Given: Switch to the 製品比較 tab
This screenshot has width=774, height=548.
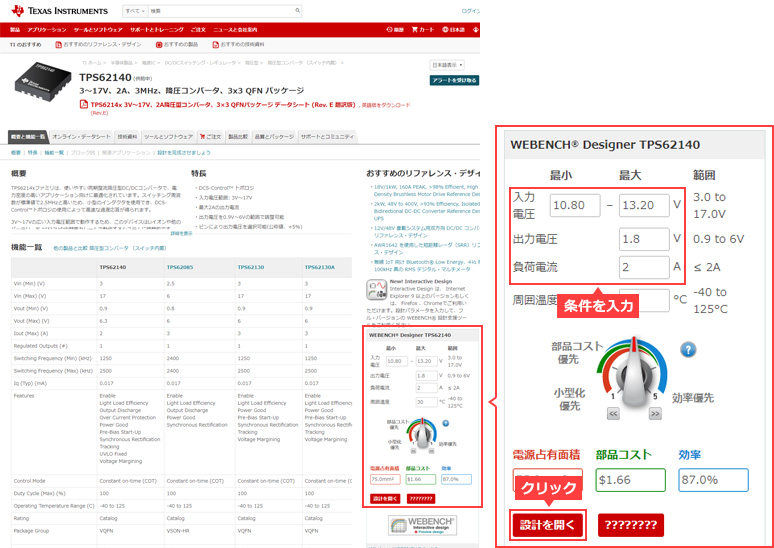Looking at the screenshot, I should click(238, 137).
